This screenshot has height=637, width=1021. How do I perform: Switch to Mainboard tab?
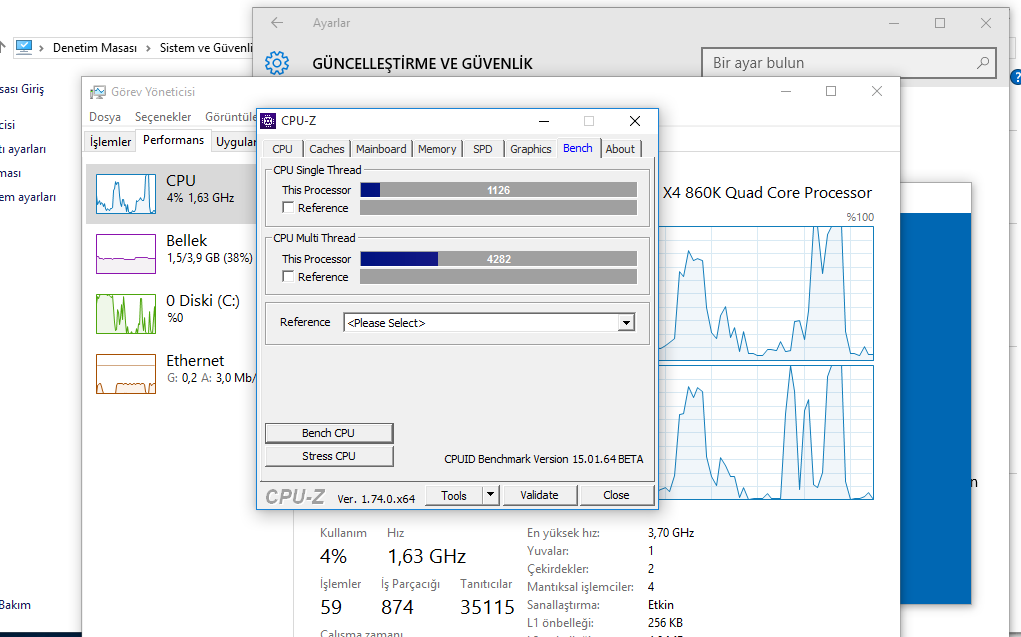click(381, 149)
